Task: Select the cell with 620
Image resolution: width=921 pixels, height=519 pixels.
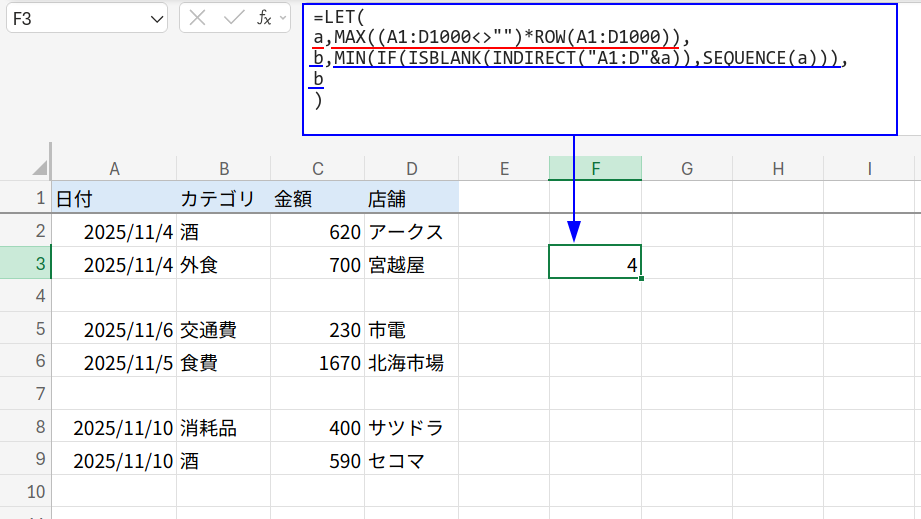Action: click(318, 231)
